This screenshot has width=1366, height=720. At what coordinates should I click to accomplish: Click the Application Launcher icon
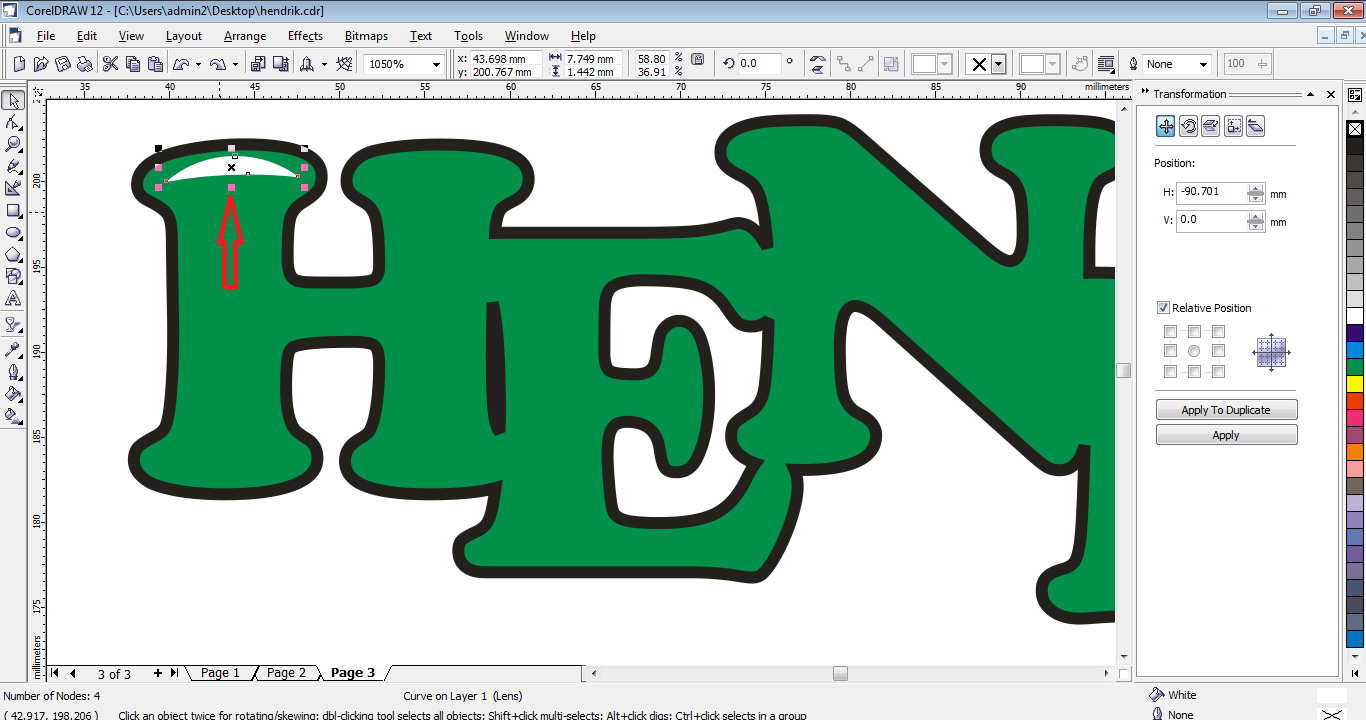(307, 64)
